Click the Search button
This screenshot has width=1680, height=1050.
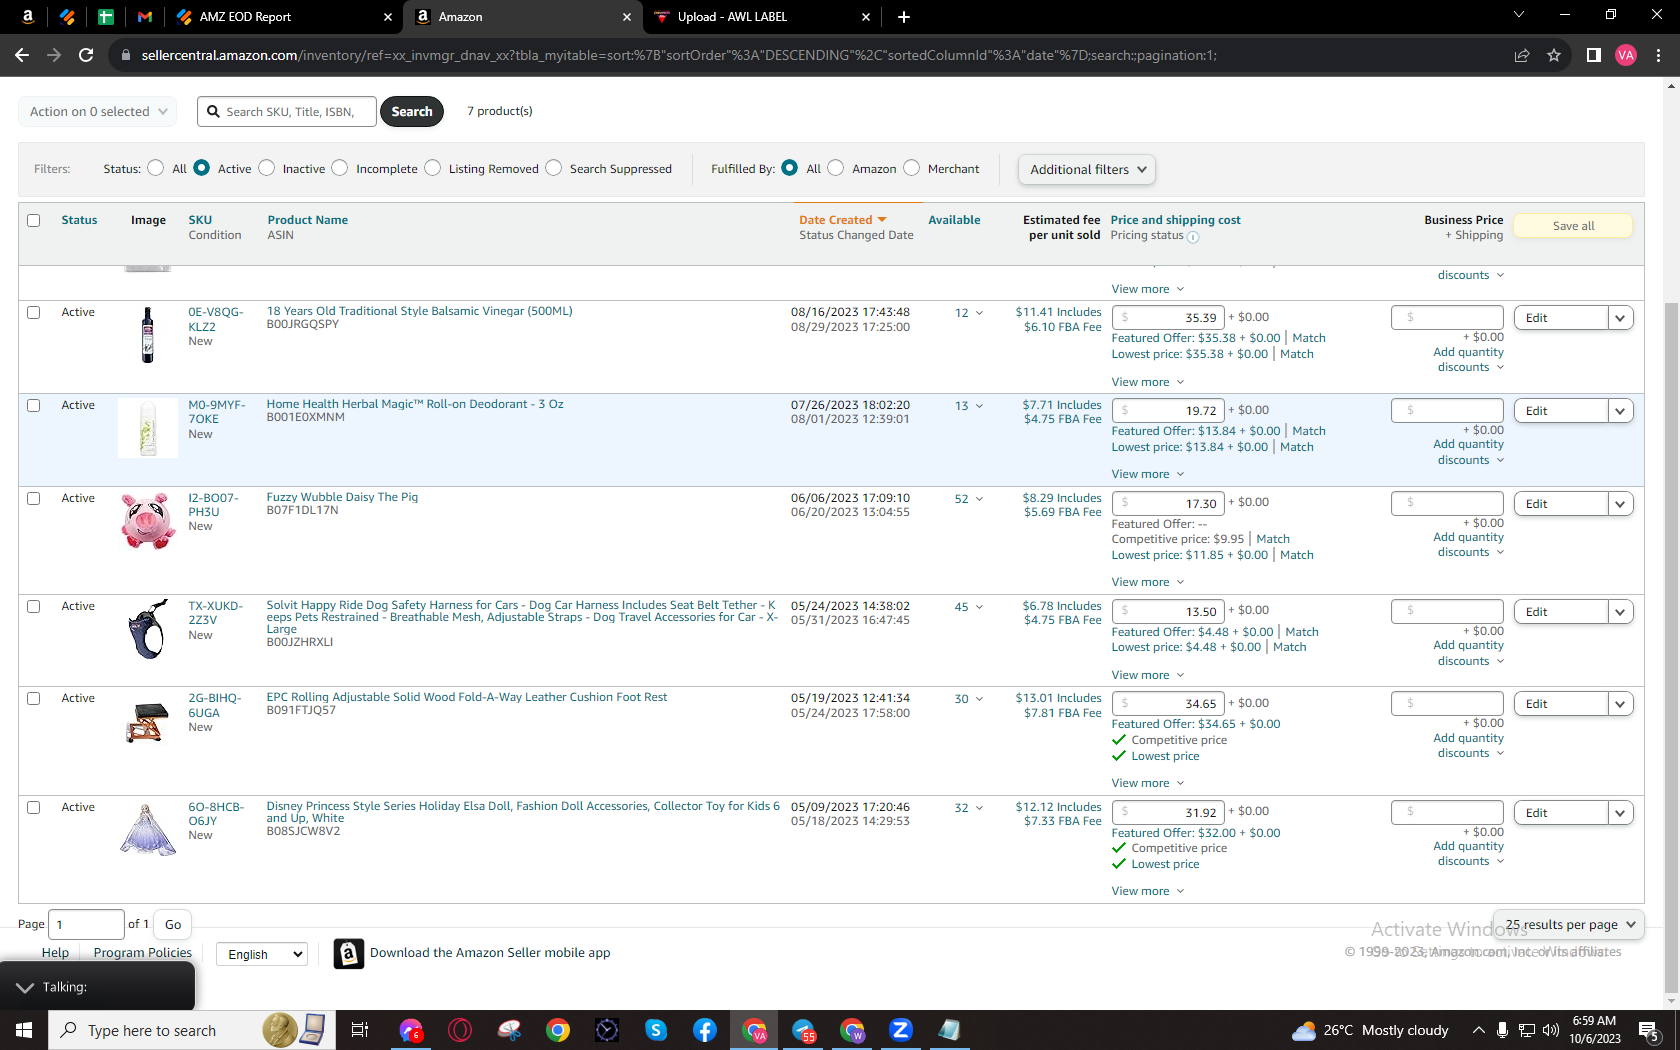(412, 112)
